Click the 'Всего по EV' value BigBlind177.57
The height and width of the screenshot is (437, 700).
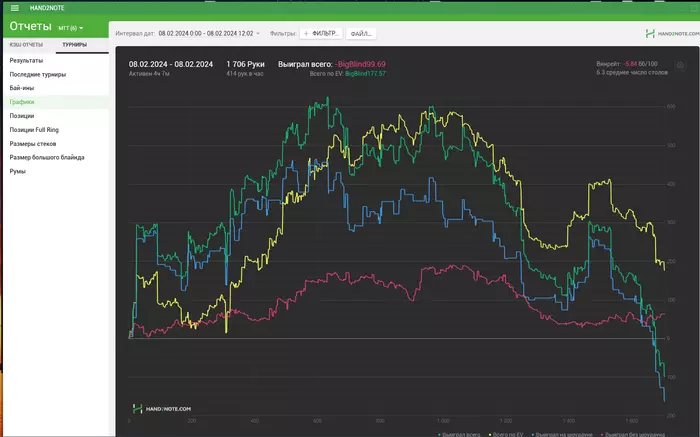(365, 74)
